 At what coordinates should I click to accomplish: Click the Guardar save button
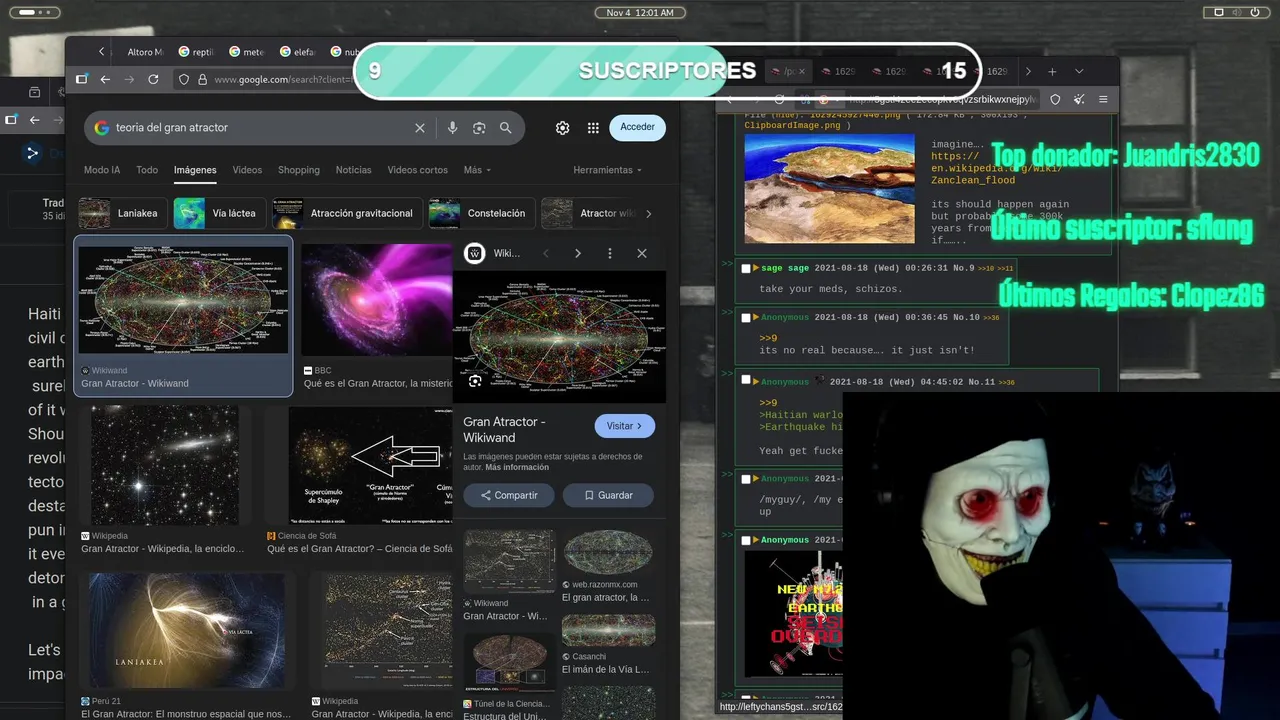[x=608, y=495]
